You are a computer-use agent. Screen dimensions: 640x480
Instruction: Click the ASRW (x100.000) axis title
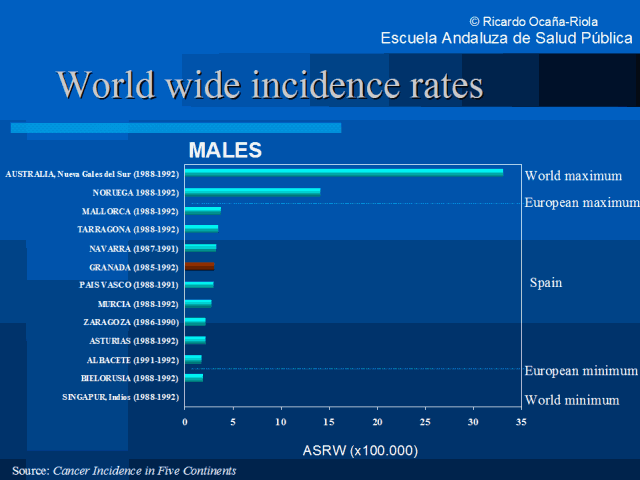point(360,451)
